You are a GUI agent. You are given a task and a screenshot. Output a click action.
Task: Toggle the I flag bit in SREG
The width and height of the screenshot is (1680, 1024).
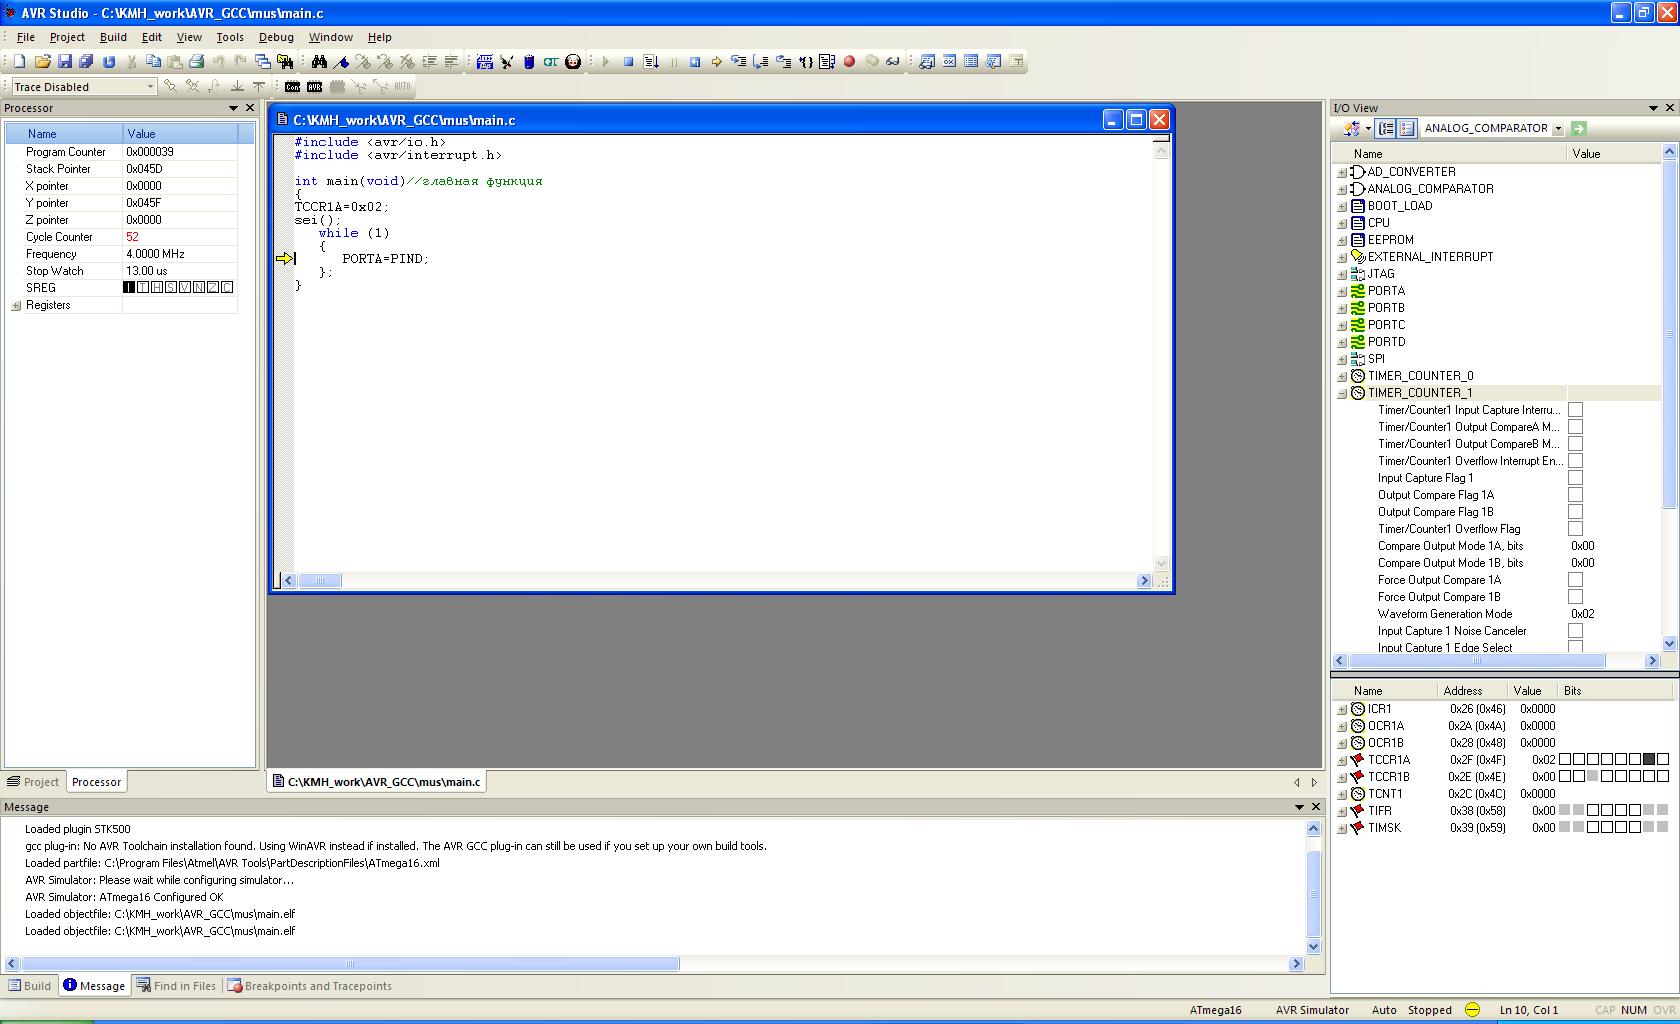129,287
